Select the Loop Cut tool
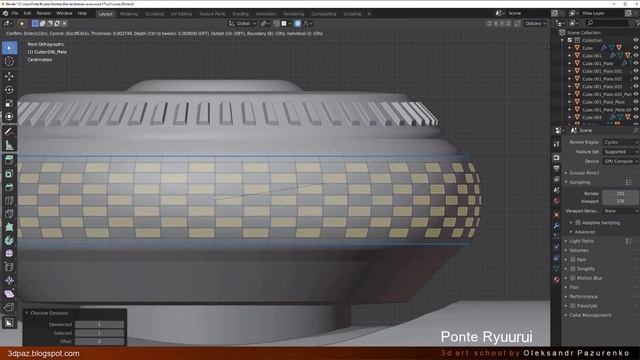The width and height of the screenshot is (640, 360). [9, 200]
